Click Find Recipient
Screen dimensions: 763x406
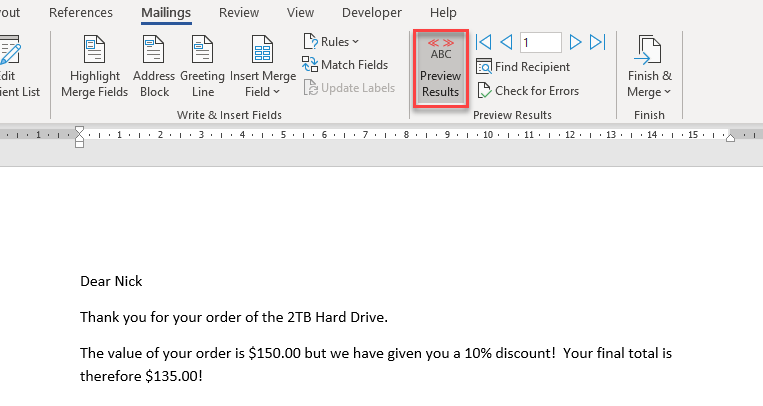[523, 67]
